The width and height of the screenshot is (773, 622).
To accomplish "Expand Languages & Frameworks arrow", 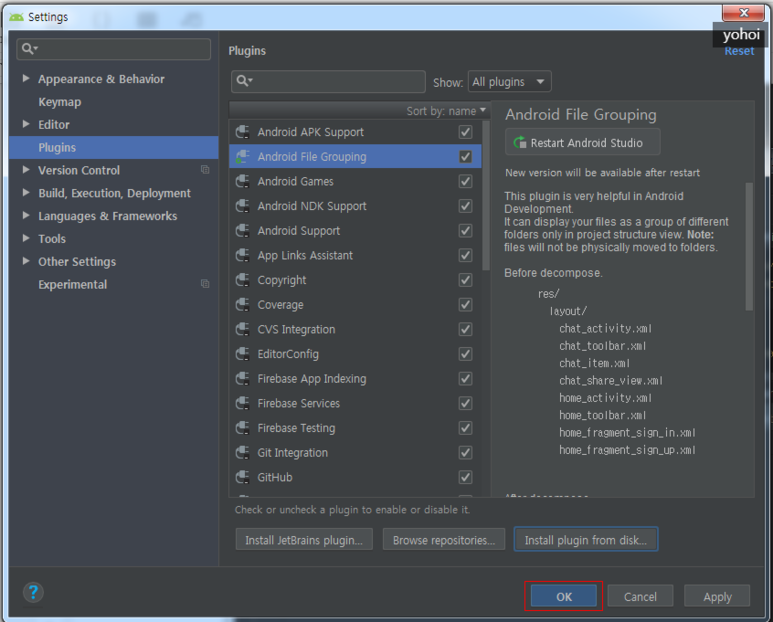I will pos(26,215).
